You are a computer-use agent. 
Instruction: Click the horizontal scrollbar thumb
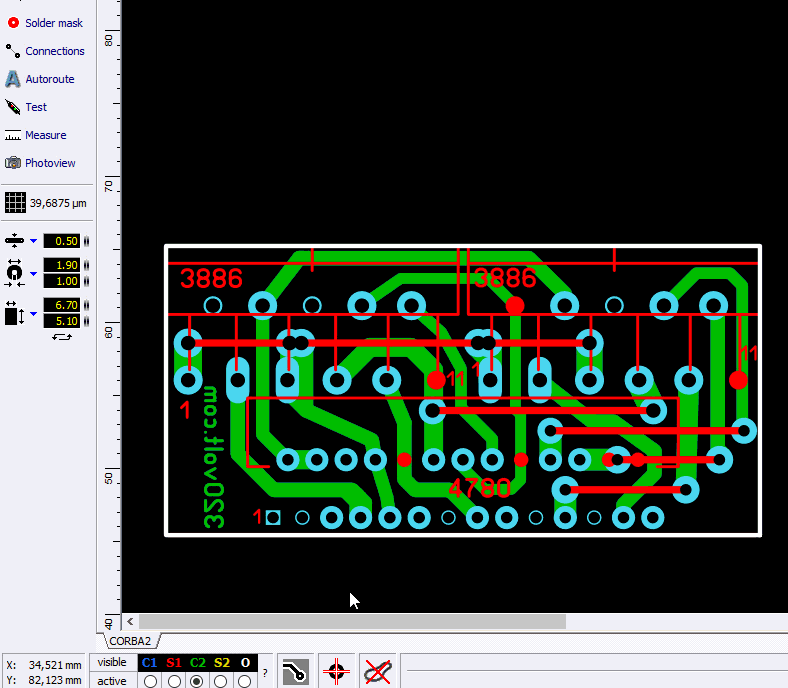coord(352,622)
